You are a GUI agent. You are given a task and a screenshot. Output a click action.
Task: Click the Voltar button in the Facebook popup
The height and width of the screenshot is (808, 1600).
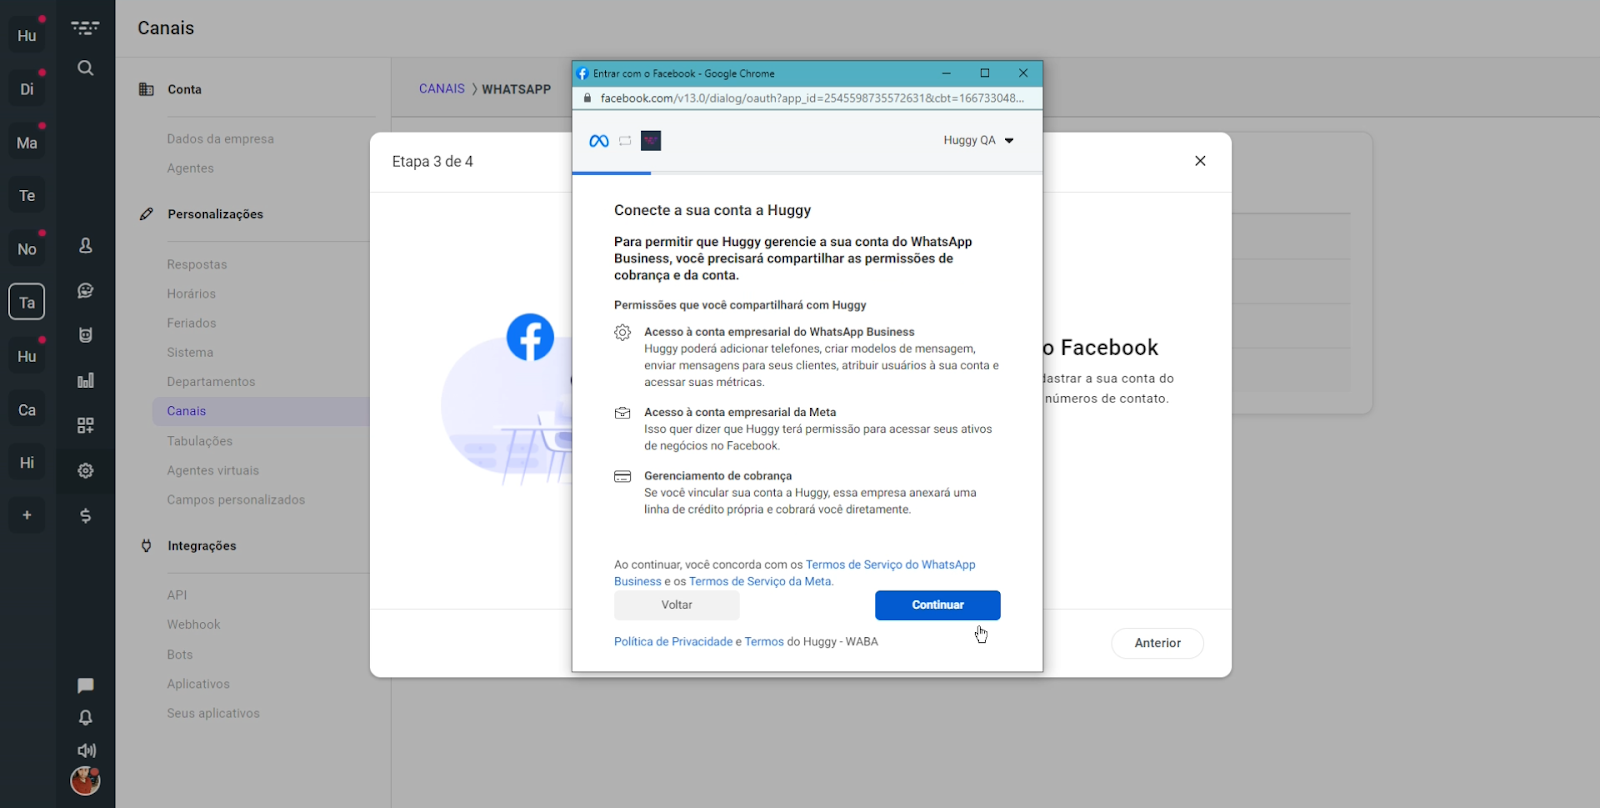coord(677,605)
